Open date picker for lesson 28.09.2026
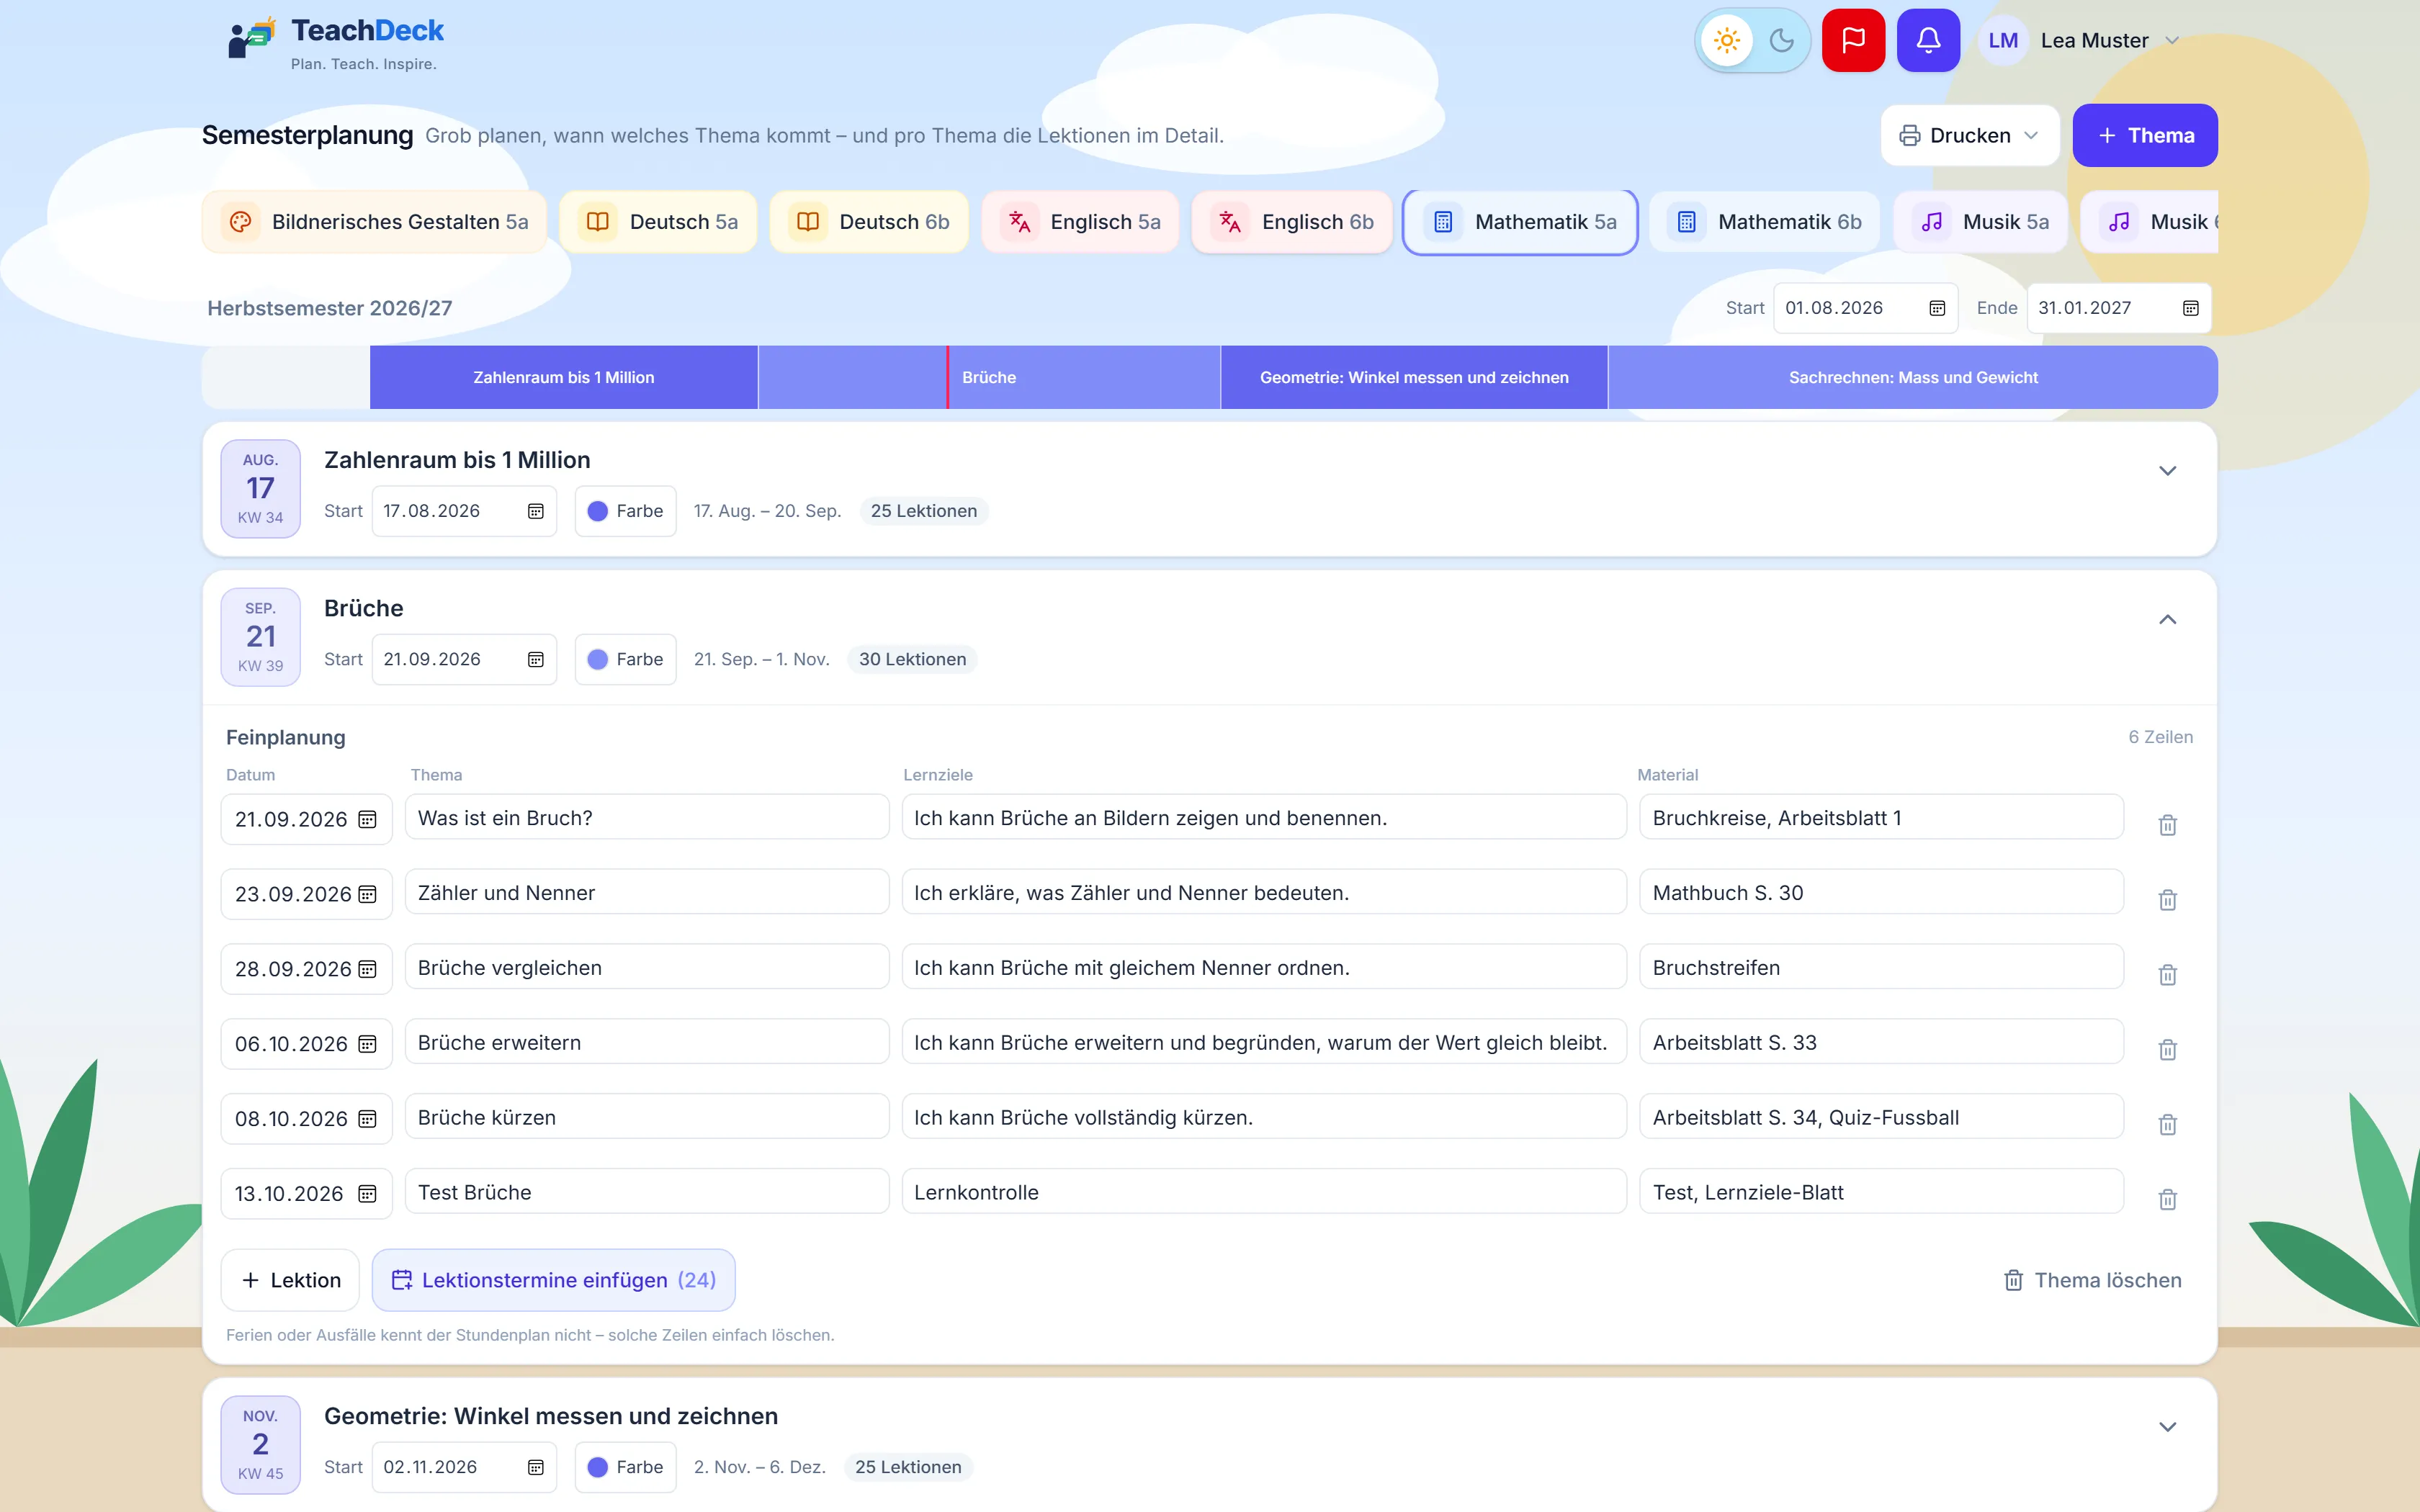The width and height of the screenshot is (2420, 1512). click(368, 969)
